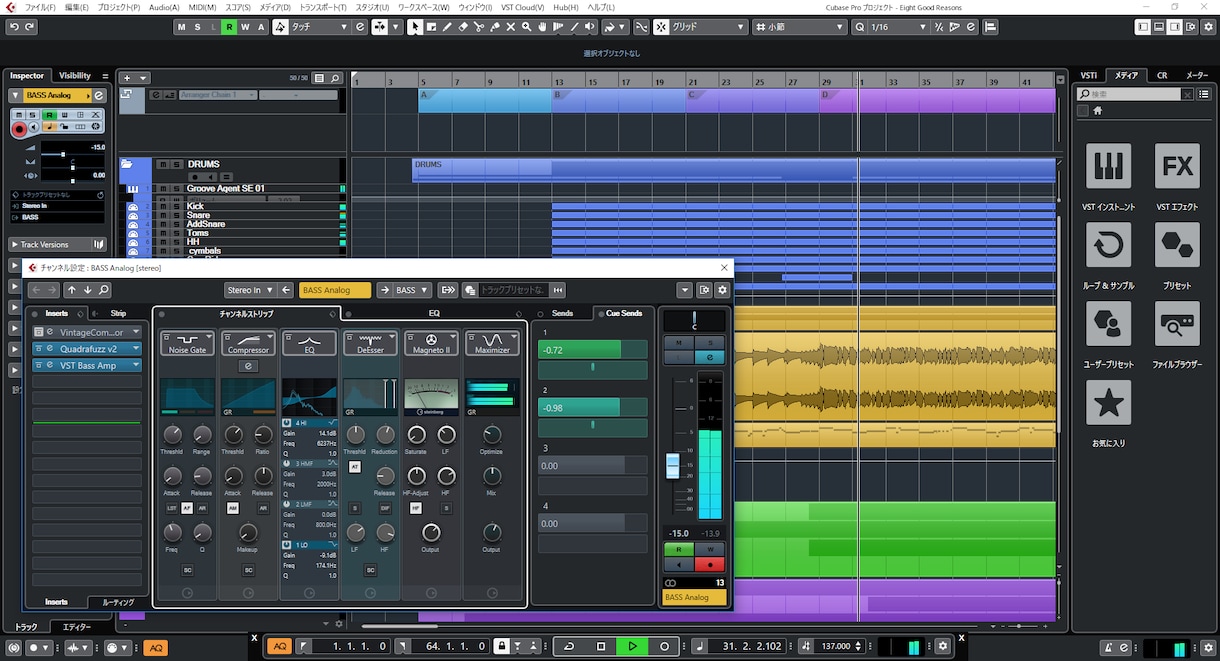Toggle green Read R automation button in toolbar

coord(229,27)
